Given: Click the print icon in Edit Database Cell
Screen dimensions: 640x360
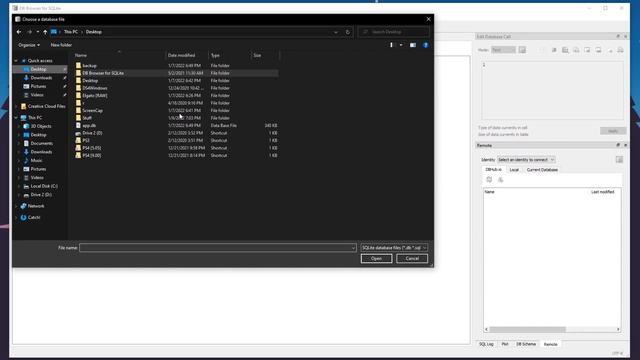Looking at the screenshot, I should 620,50.
